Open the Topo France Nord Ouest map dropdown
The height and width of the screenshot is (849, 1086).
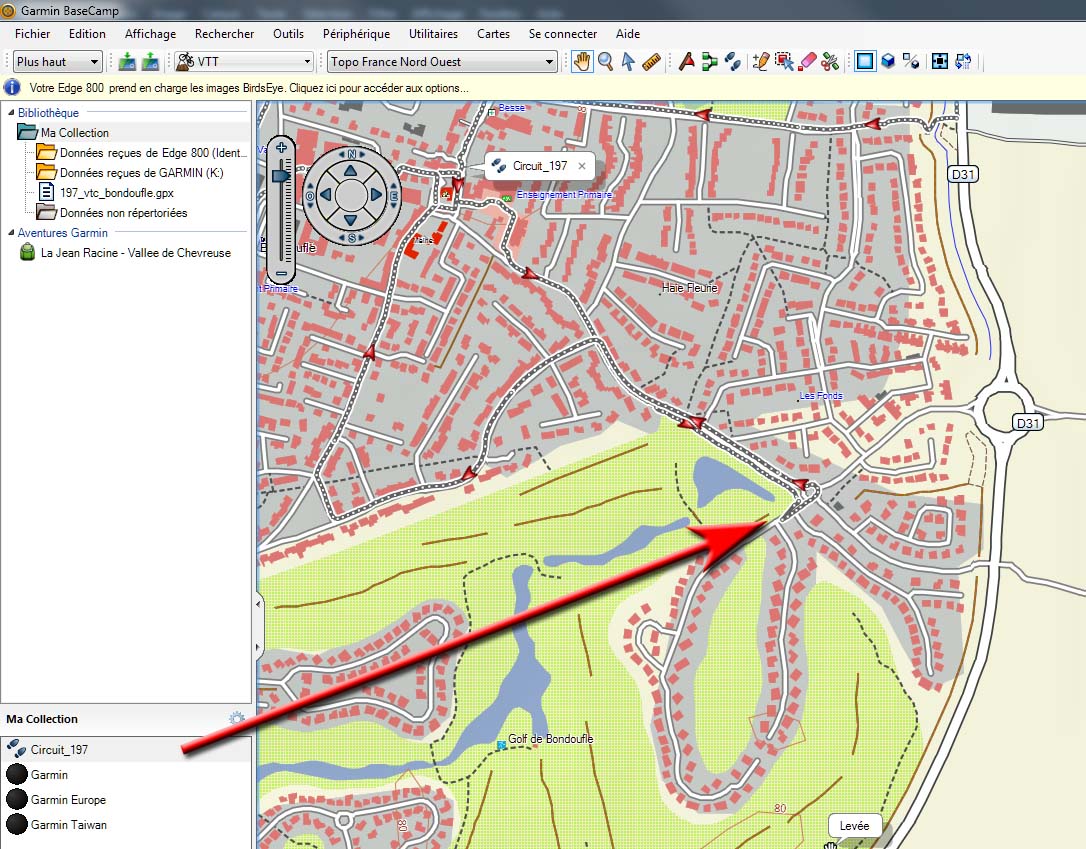point(442,62)
